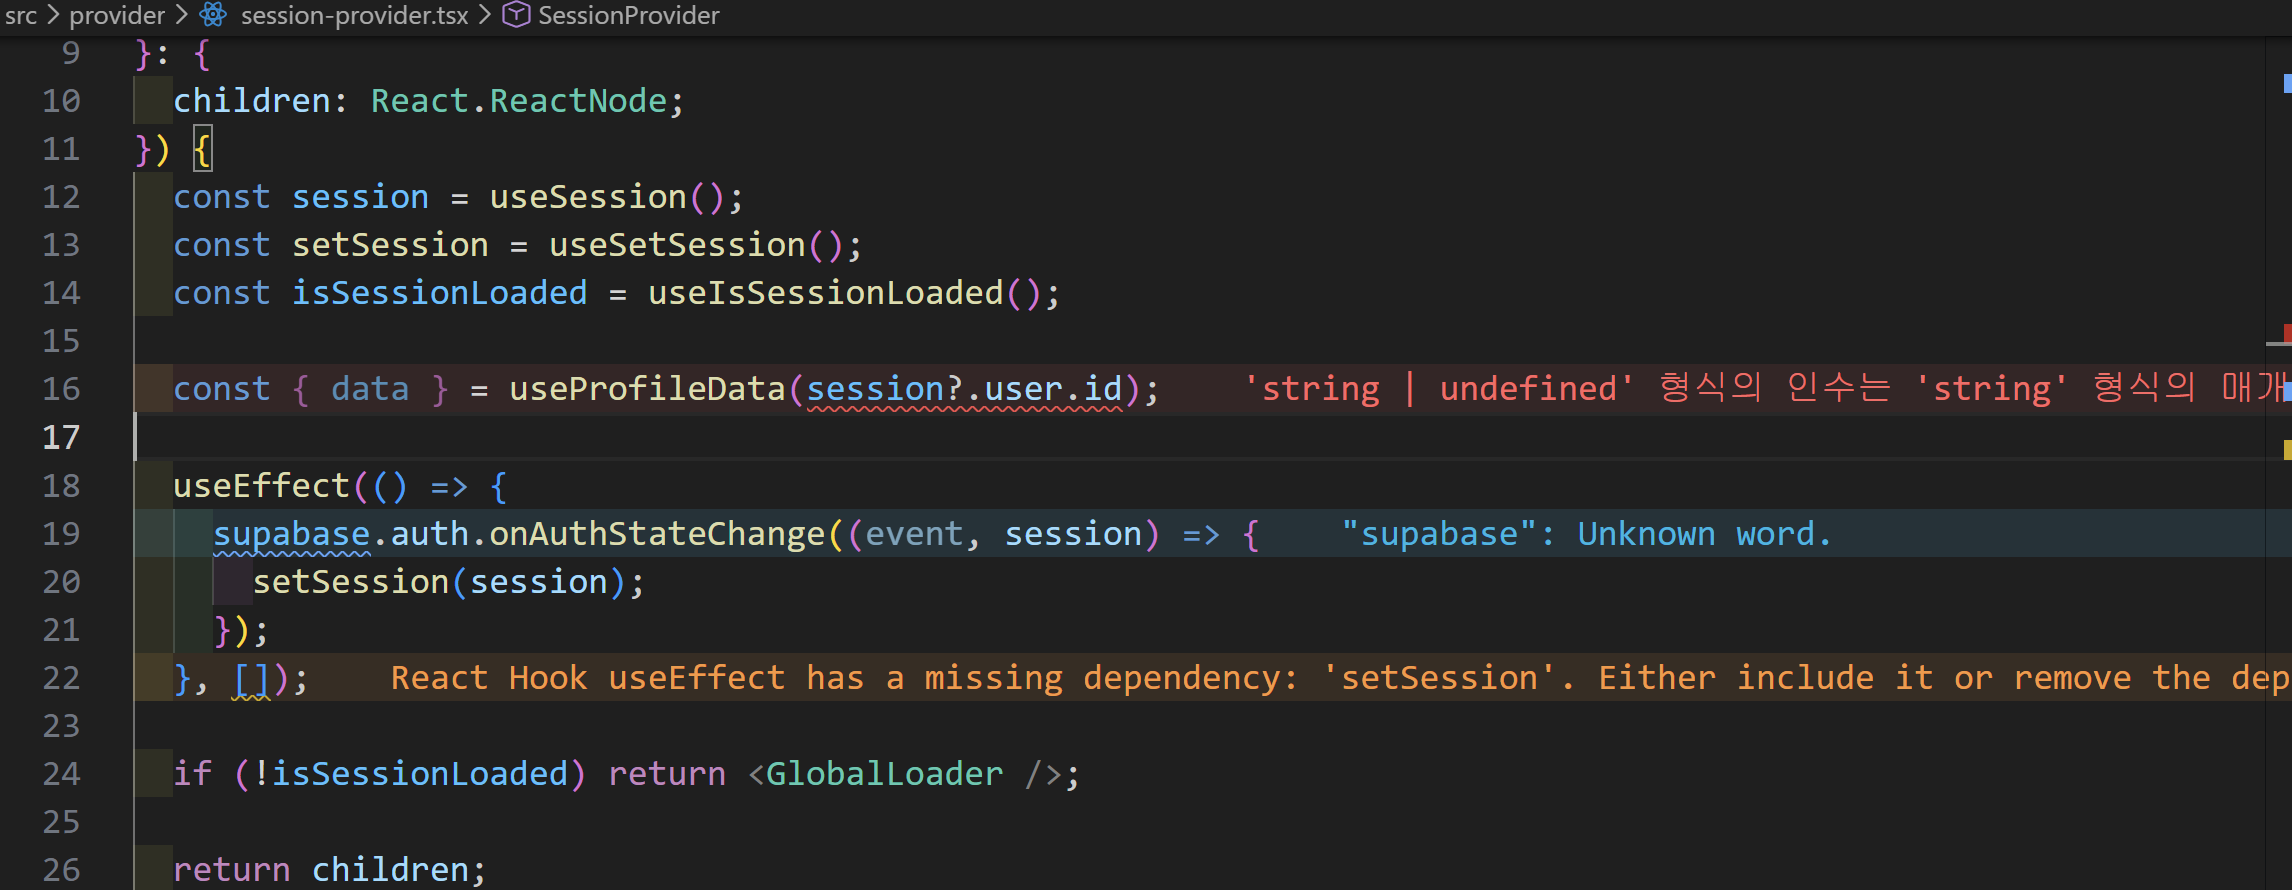
Task: Click the "supabase": Unknown word hint
Action: coord(1585,534)
